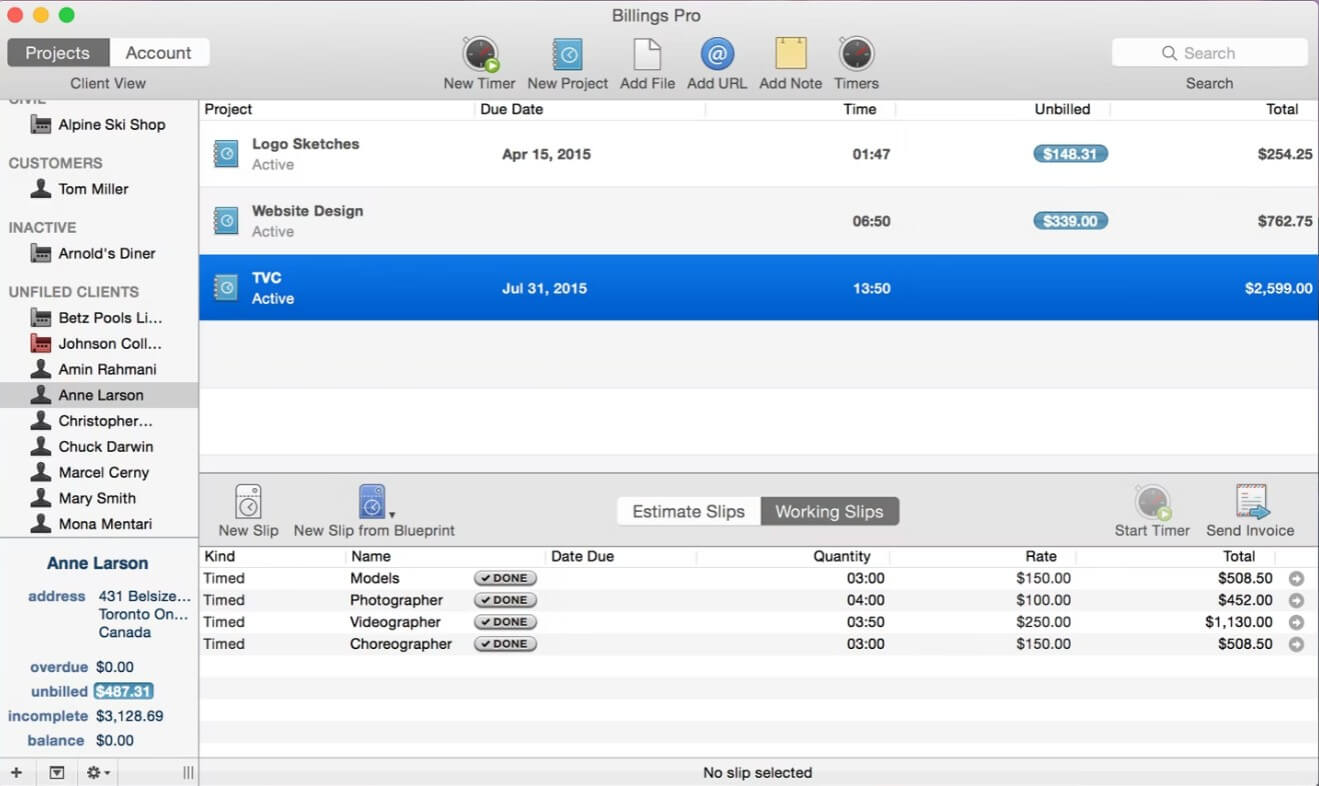1319x786 pixels.
Task: Open the sidebar filter dropdown next to plus button
Action: tap(57, 772)
